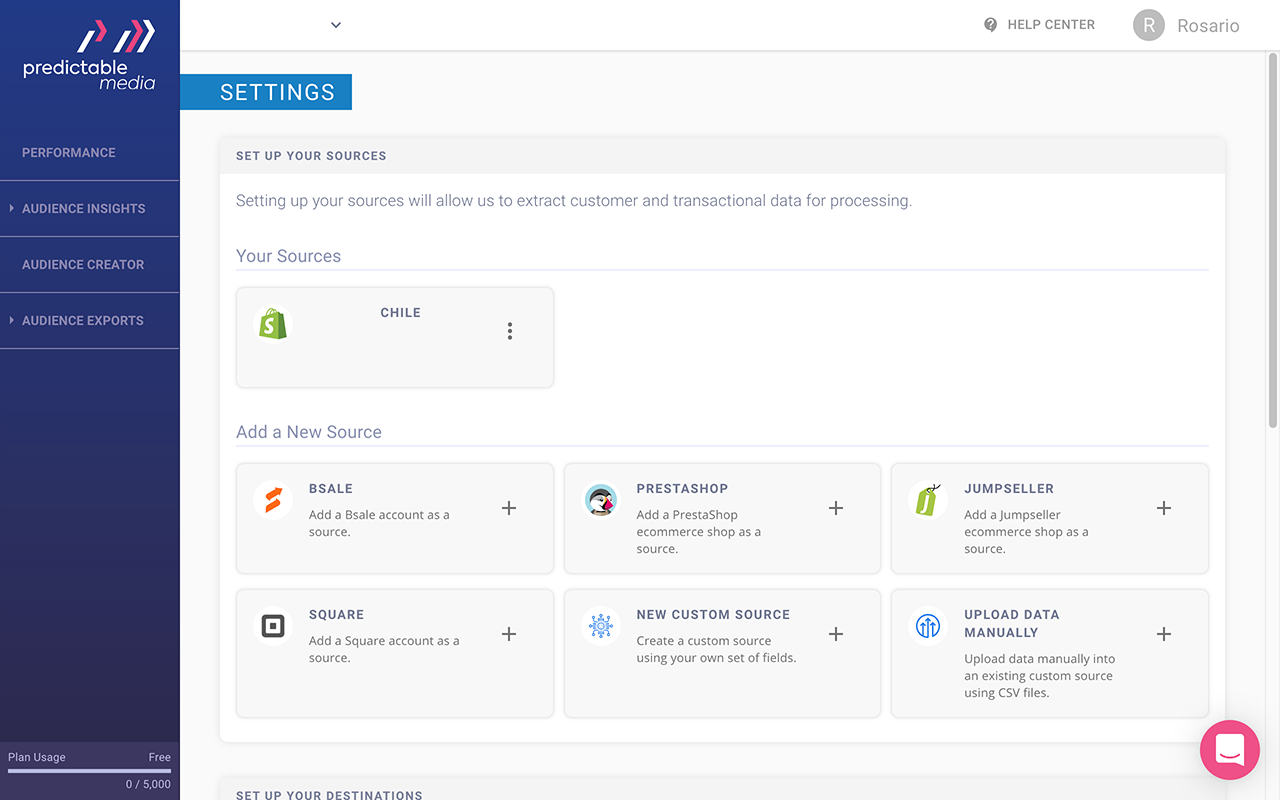Click the Predictable Media logo

[89, 55]
